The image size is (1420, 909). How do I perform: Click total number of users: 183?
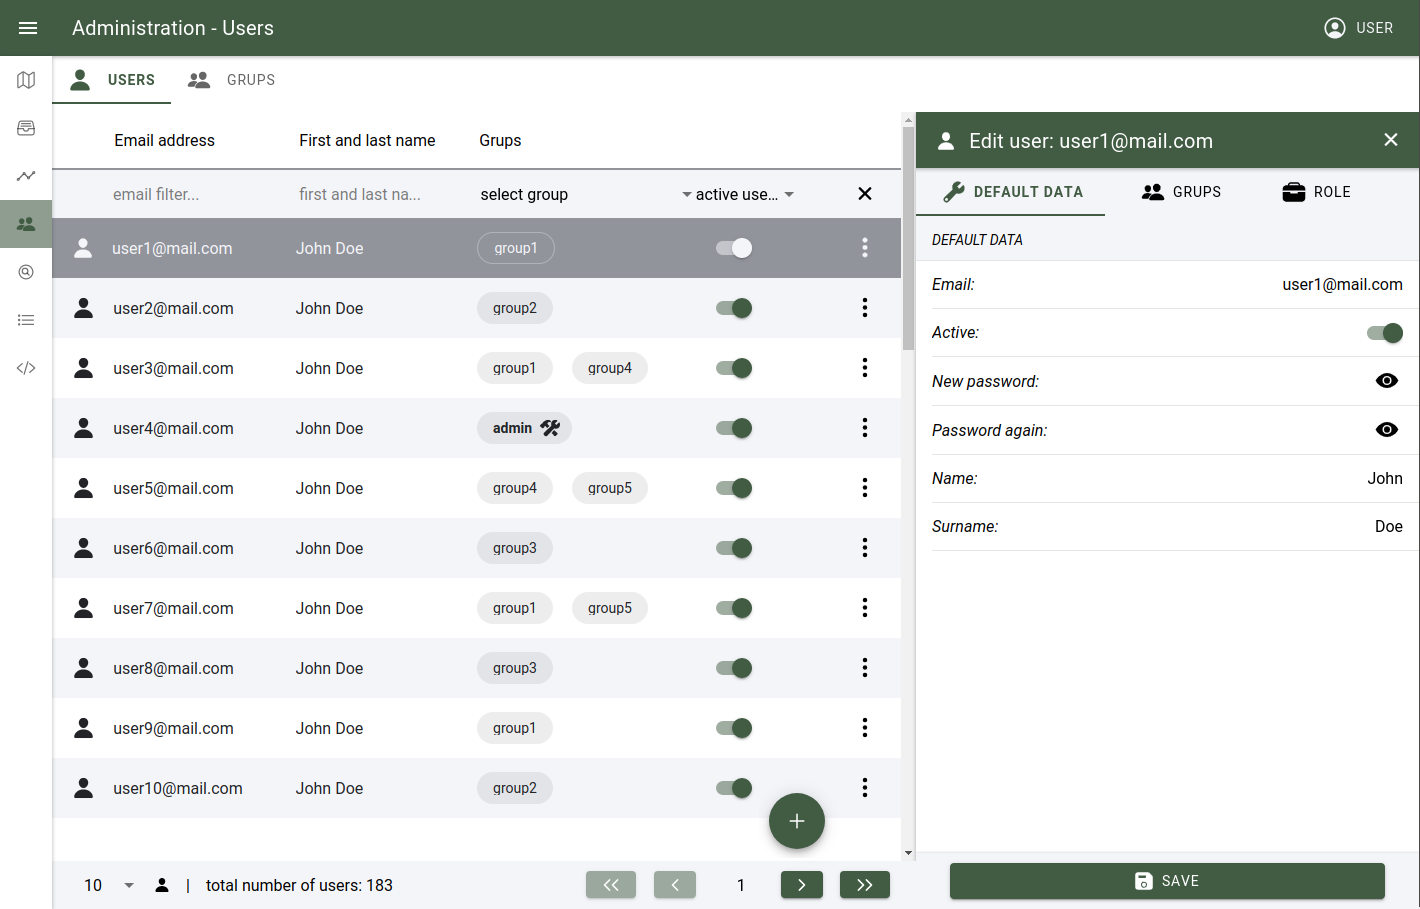[x=299, y=885]
